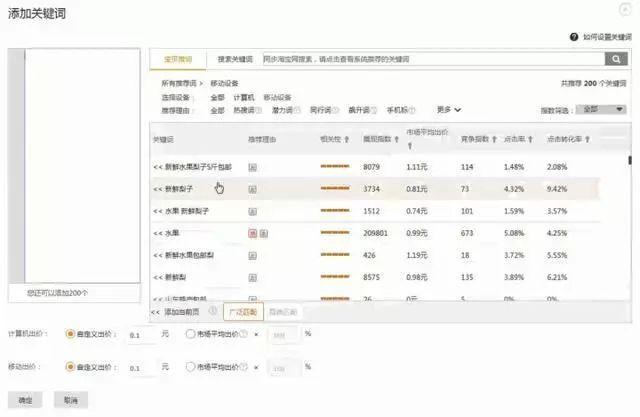Sort by 点击率 column arrow
640x417 pixels.
[x=530, y=140]
